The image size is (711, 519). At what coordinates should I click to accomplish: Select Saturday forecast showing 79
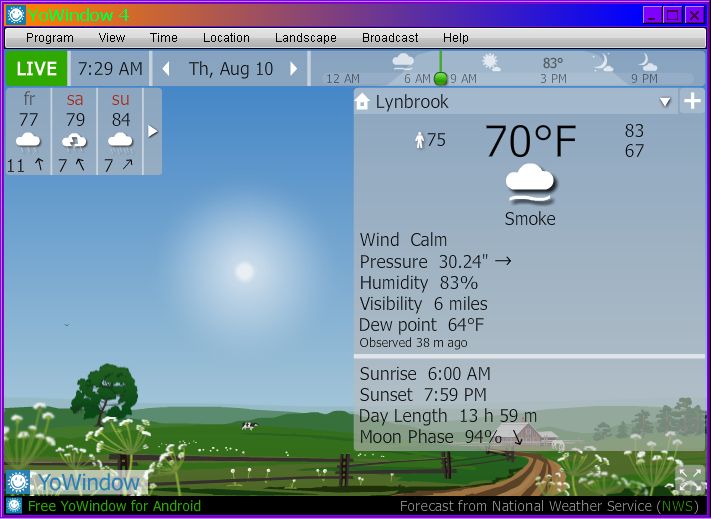[75, 131]
